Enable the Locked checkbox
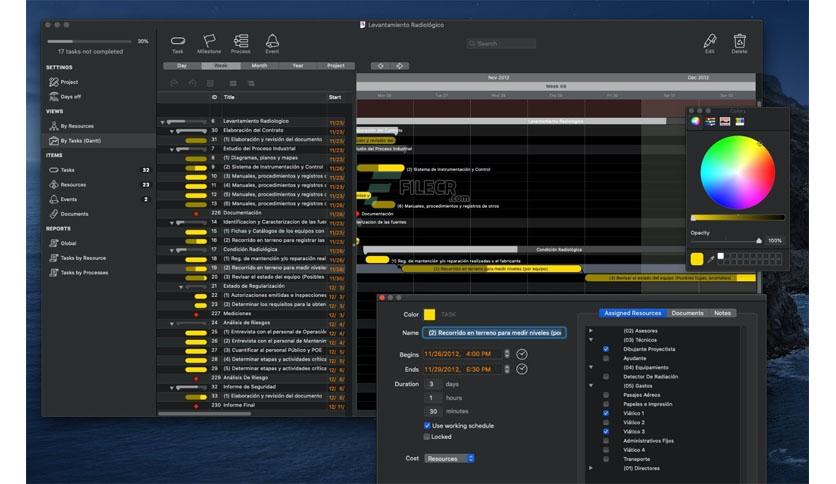Screen dimensions: 836x484 pos(427,437)
